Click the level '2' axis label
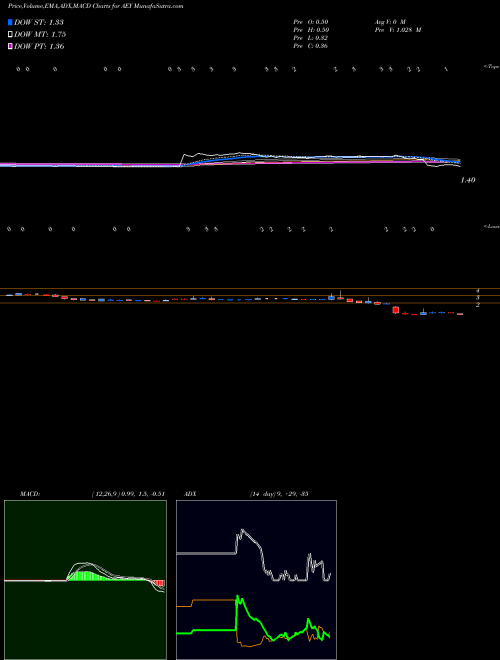The height and width of the screenshot is (660, 500). coord(478,304)
